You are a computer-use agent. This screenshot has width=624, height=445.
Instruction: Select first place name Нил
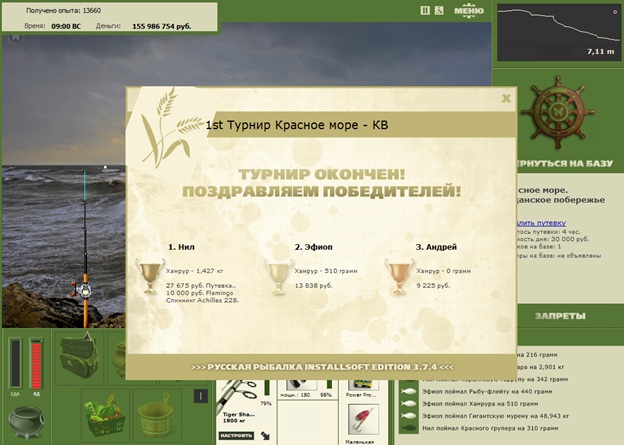[181, 247]
